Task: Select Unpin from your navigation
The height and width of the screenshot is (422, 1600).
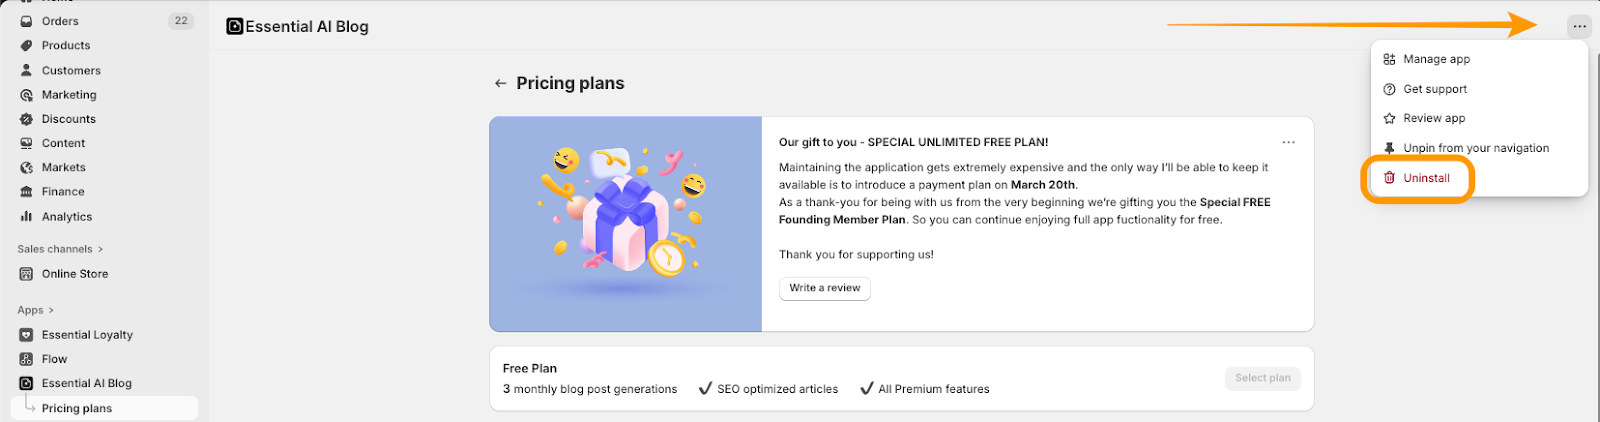Action: point(1475,149)
